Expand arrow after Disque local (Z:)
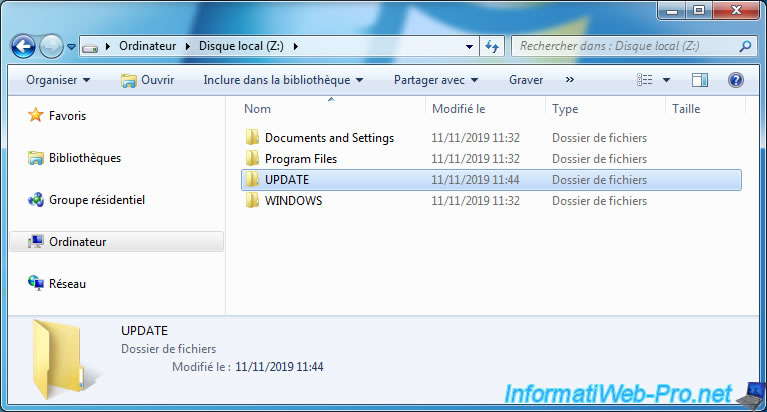 [x=295, y=46]
